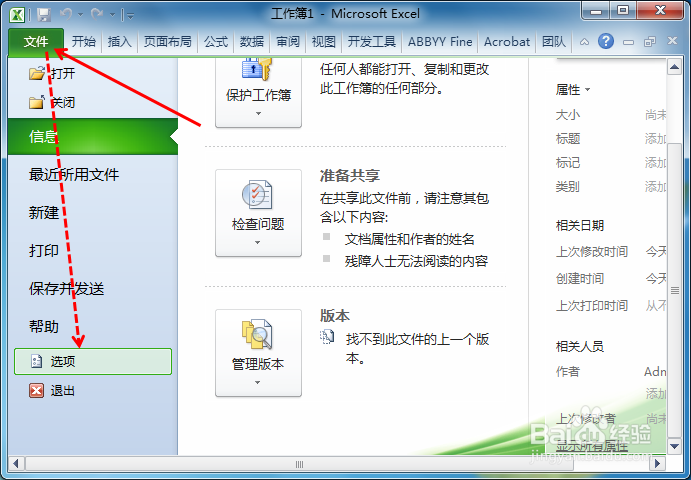Screen dimensions: 691x480
Task: Switch to the 开发工具 ribbon tab
Action: click(x=372, y=42)
